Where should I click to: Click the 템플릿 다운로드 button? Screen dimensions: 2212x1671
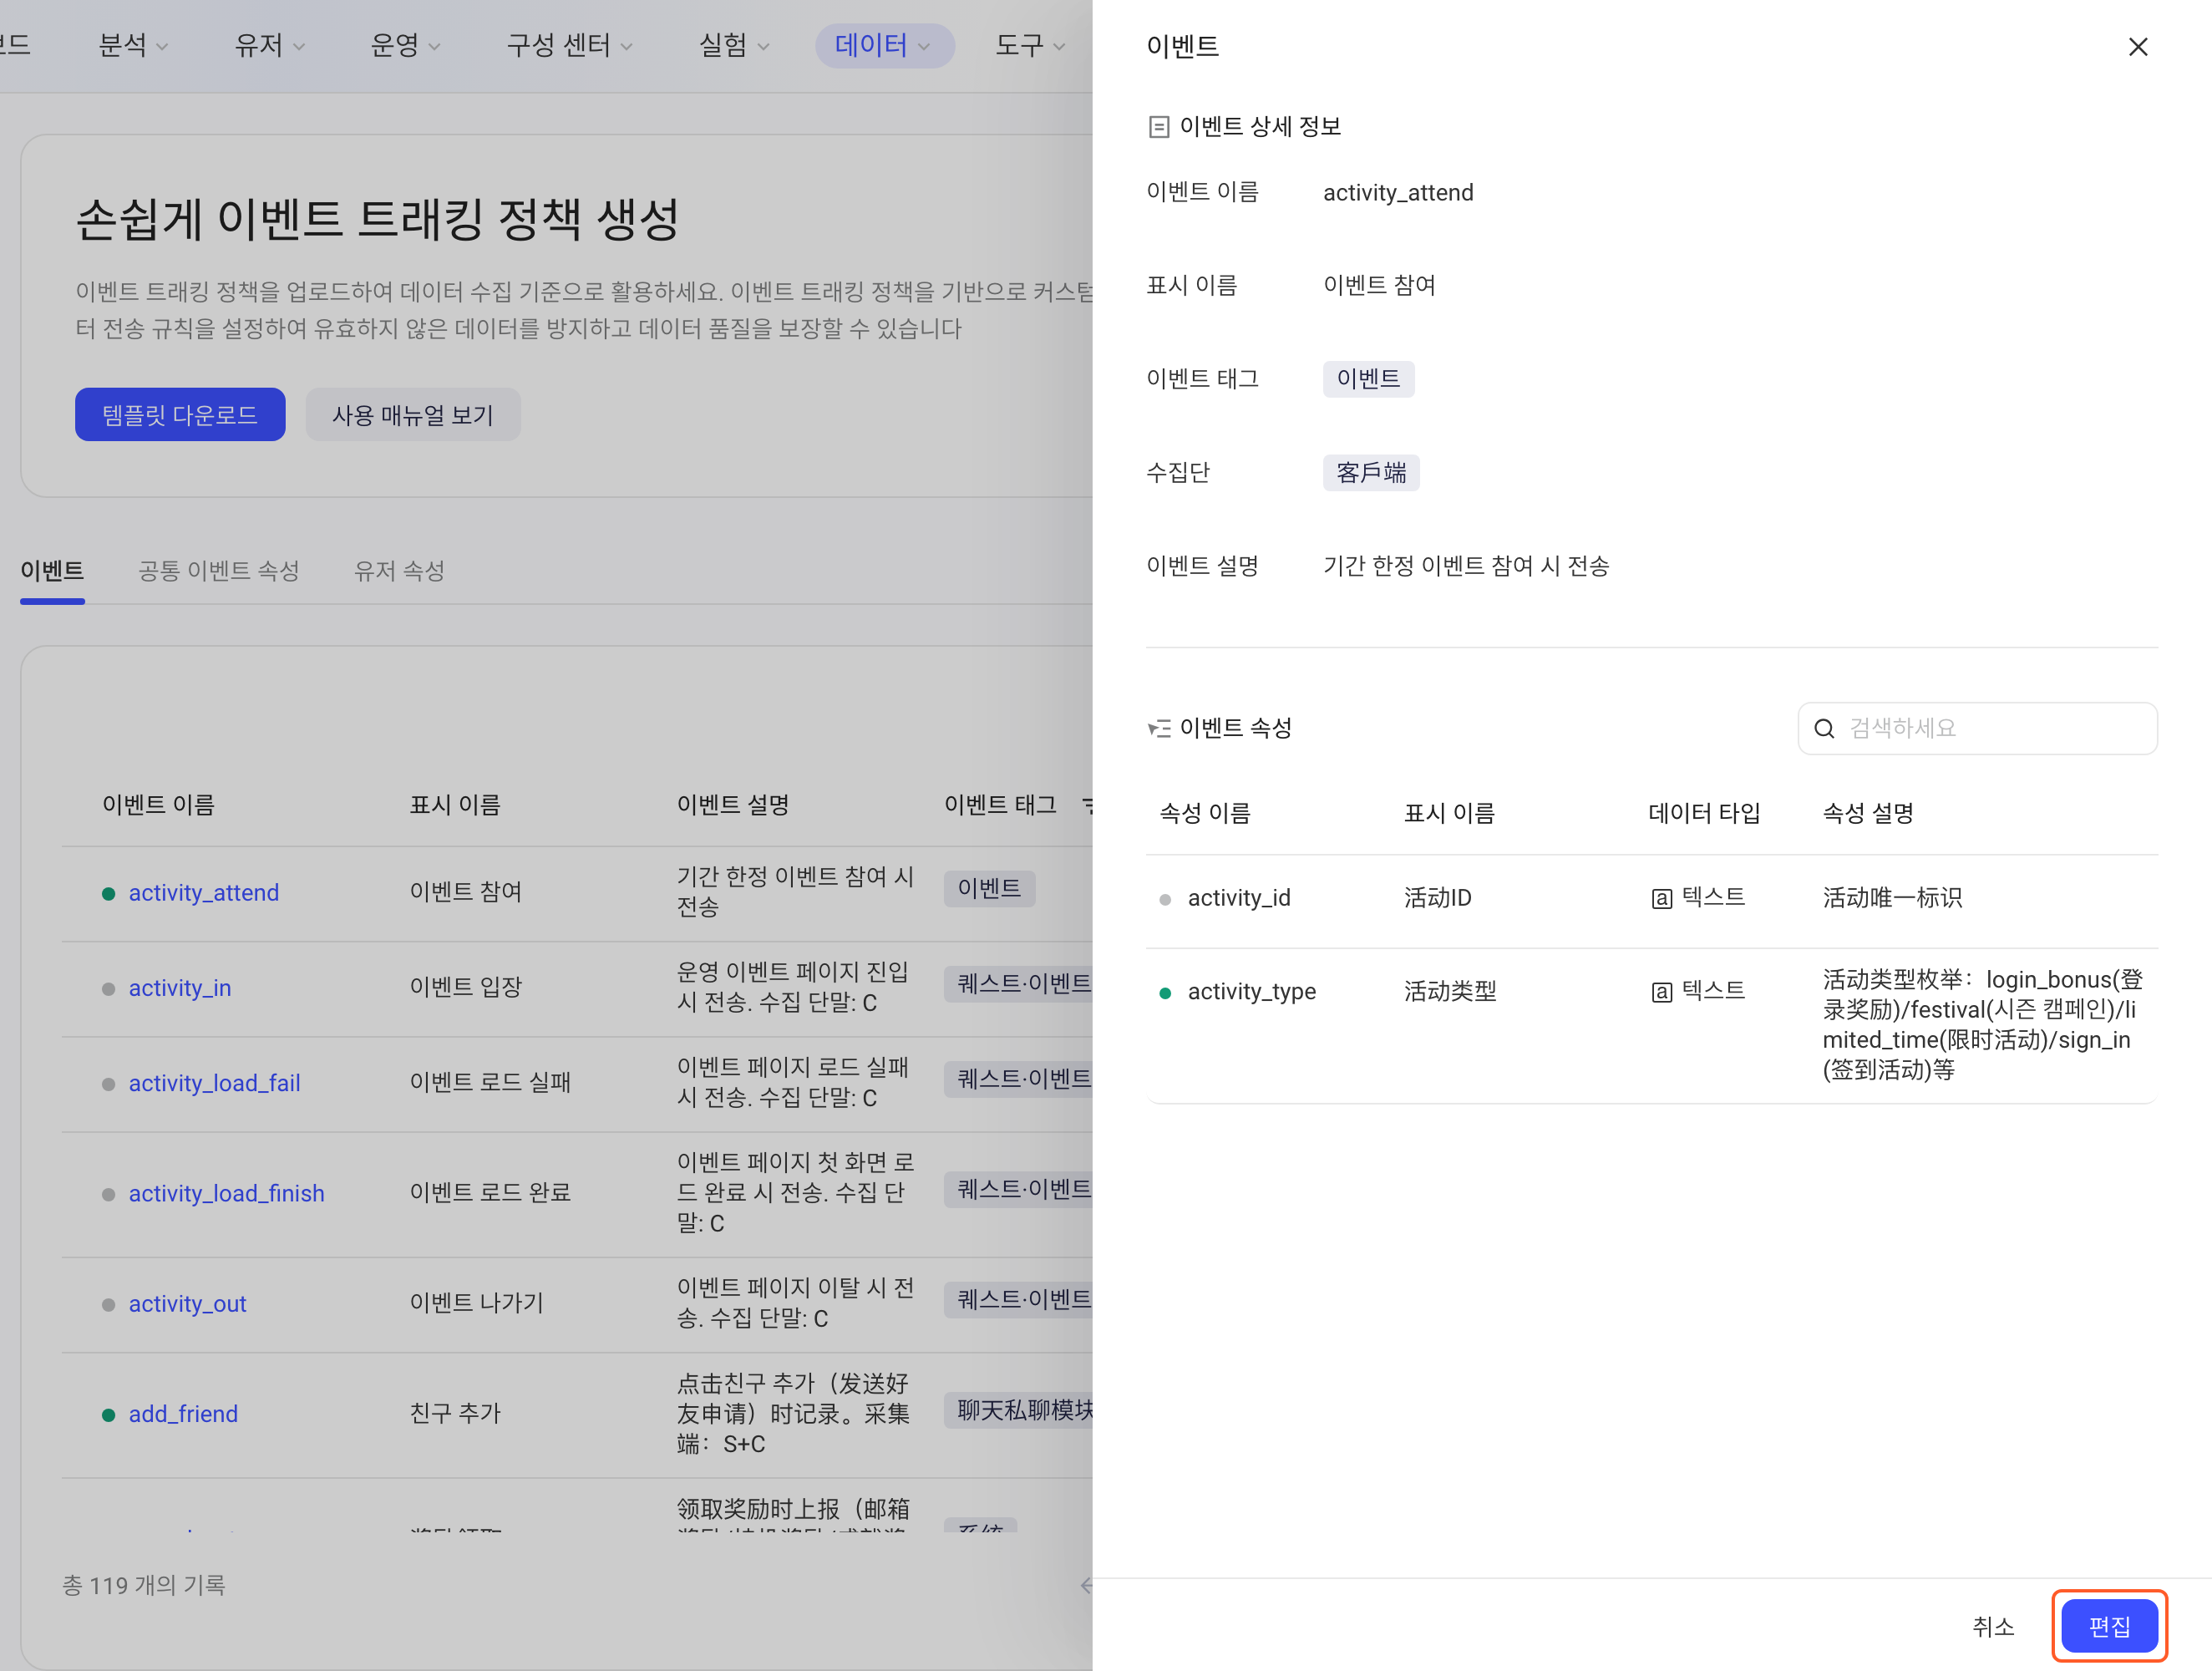coord(180,414)
